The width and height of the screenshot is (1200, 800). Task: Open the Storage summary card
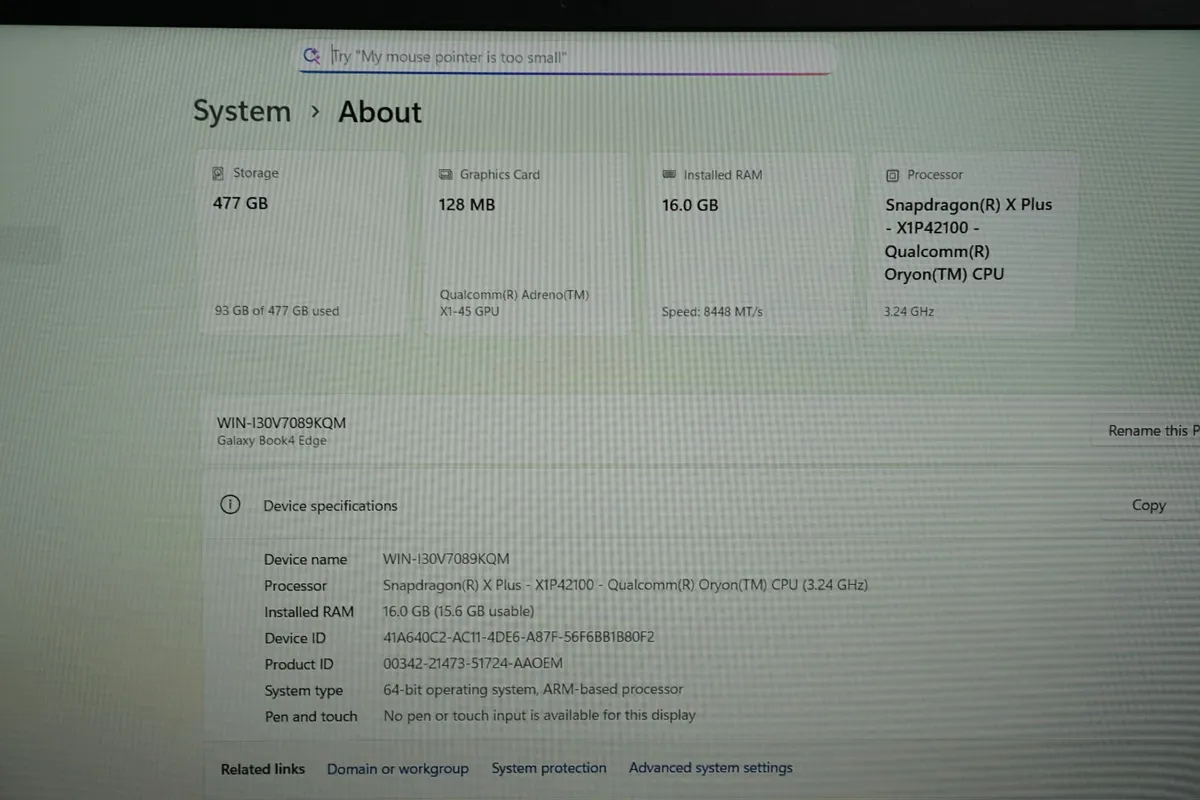coord(300,240)
